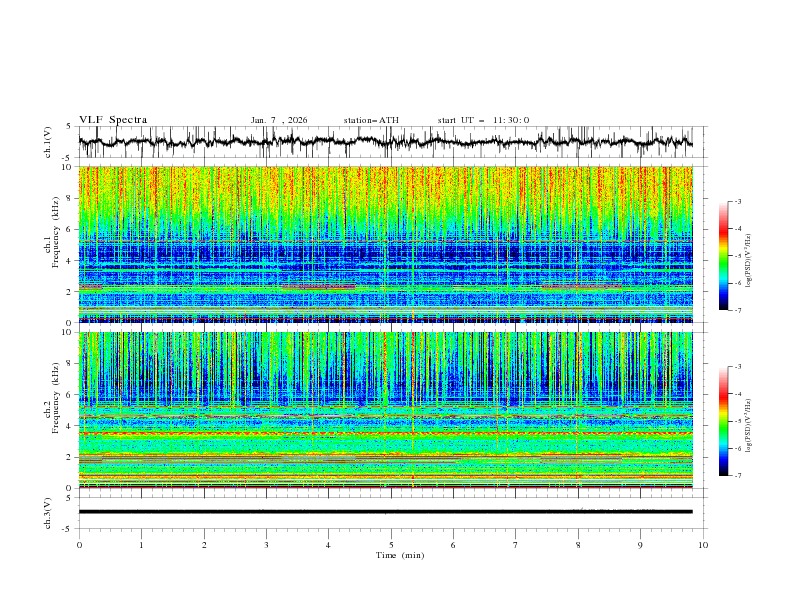Click time axis tick label "10"
Image resolution: width=792 pixels, height=612 pixels.
(x=703, y=545)
